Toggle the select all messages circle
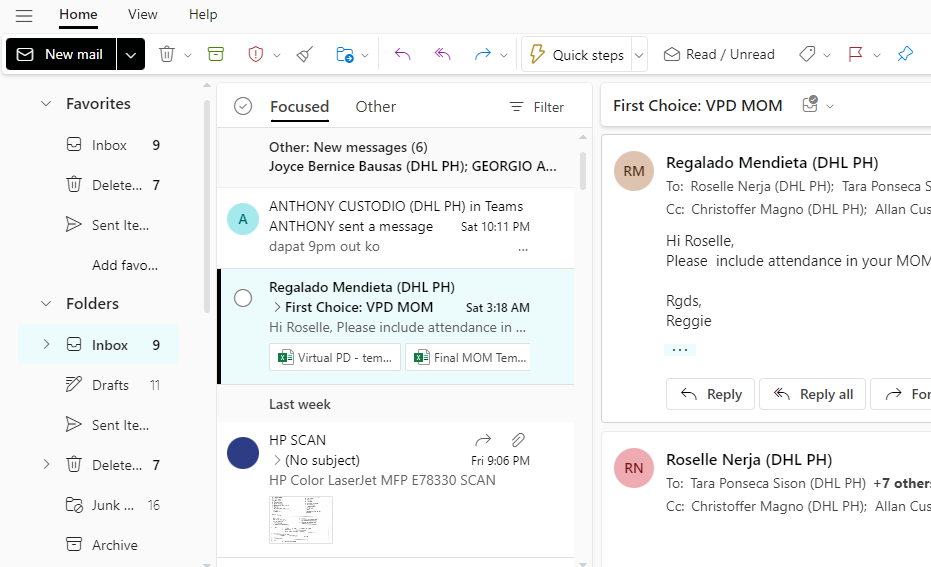 click(x=243, y=107)
